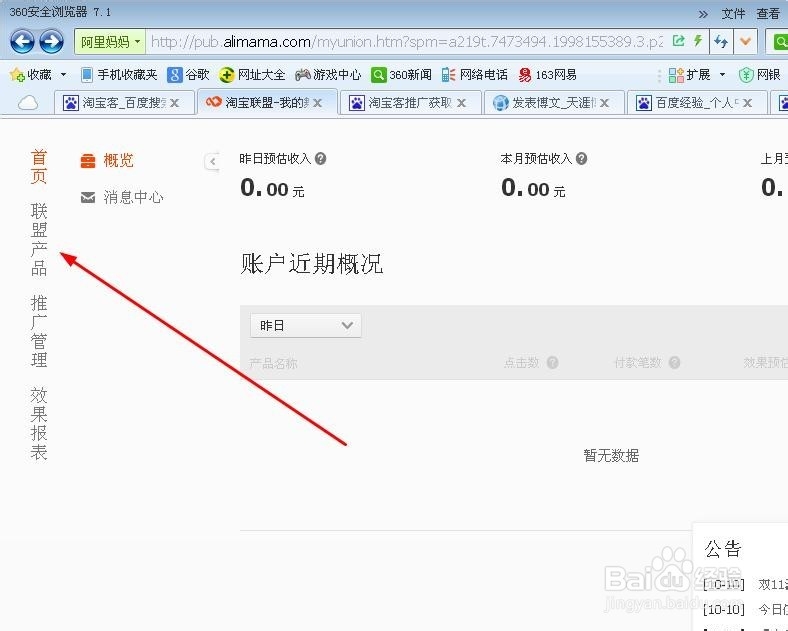Open the 查看 menu
788x631 pixels.
click(x=768, y=14)
